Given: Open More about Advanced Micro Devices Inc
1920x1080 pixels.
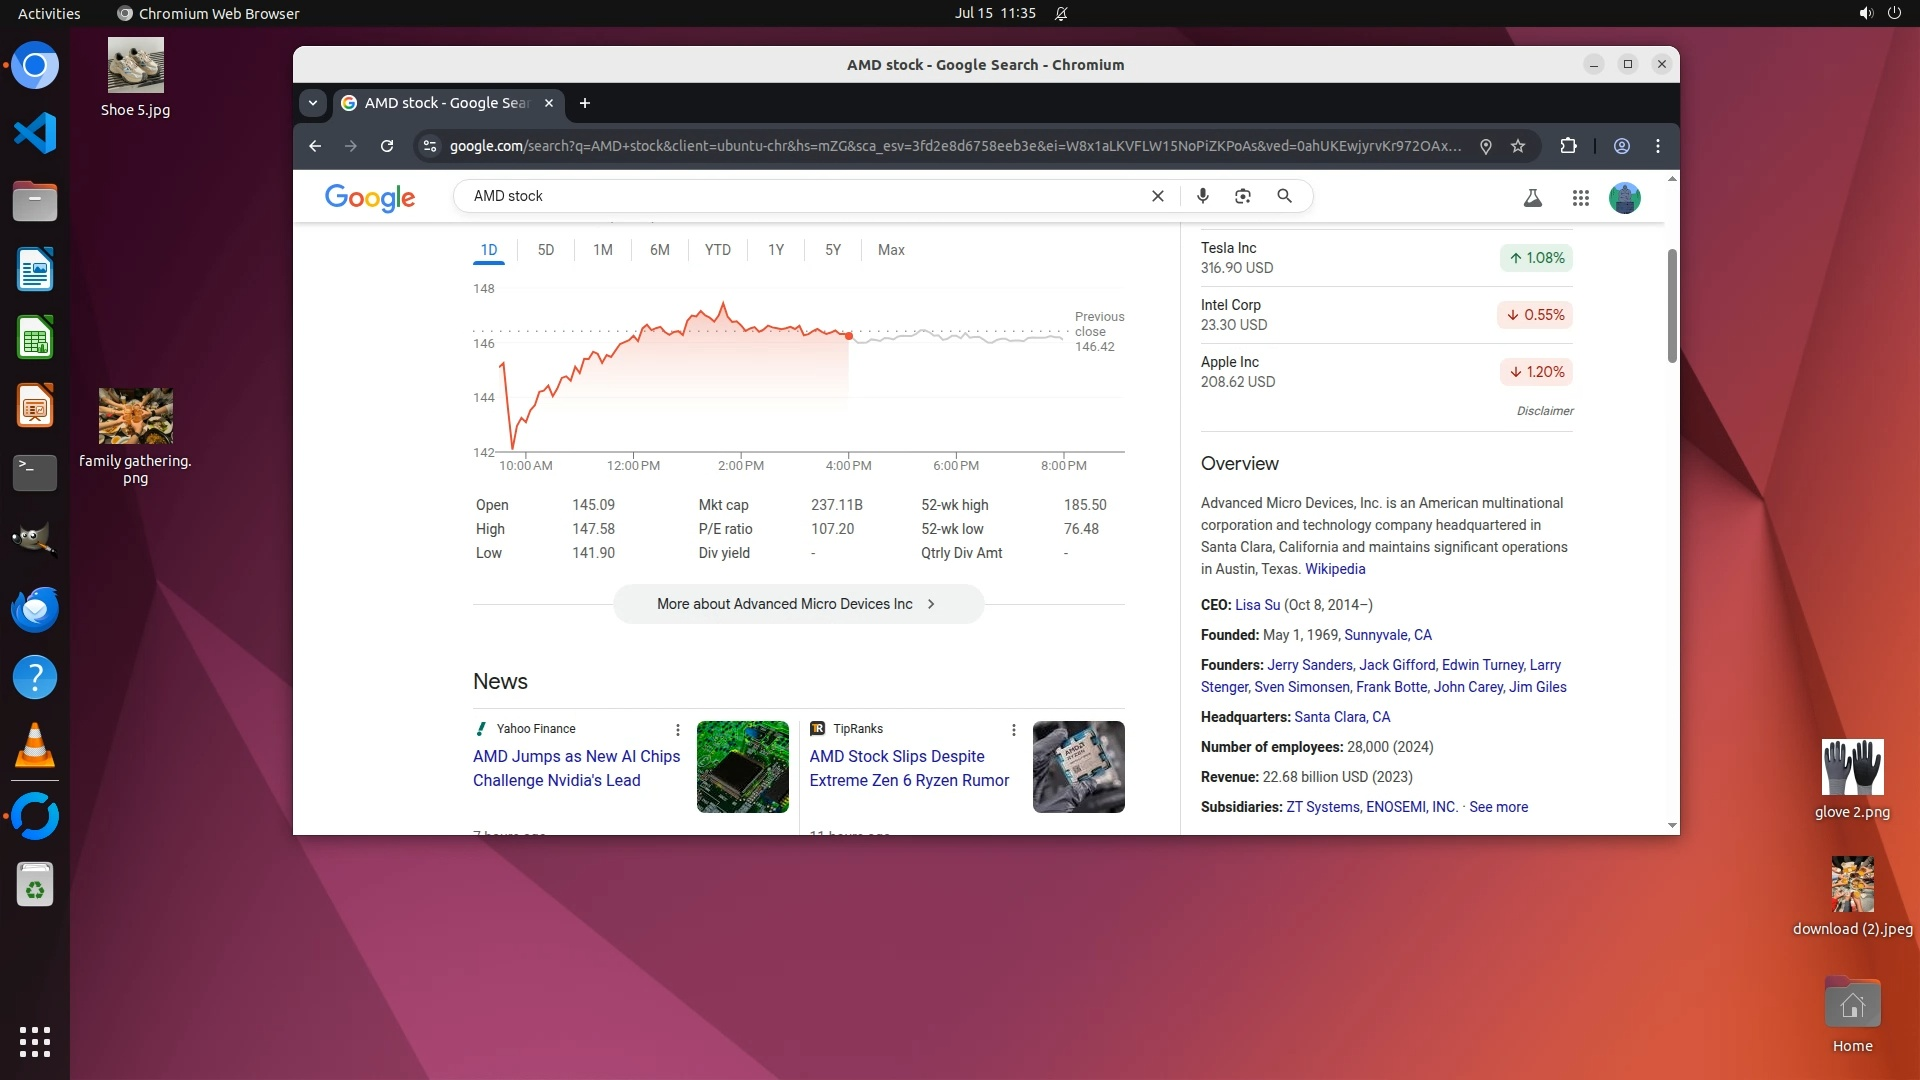Looking at the screenshot, I should (798, 604).
